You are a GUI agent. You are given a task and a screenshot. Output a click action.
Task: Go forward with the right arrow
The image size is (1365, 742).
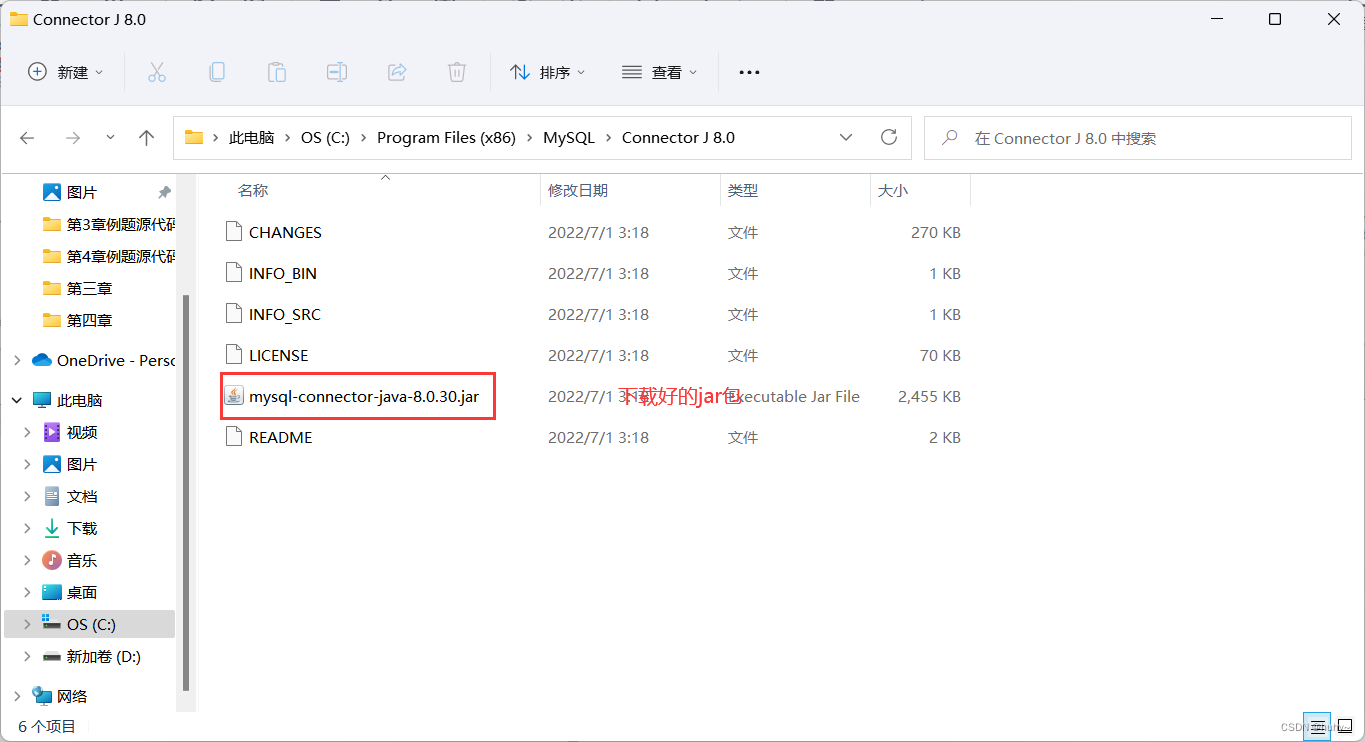(x=72, y=138)
